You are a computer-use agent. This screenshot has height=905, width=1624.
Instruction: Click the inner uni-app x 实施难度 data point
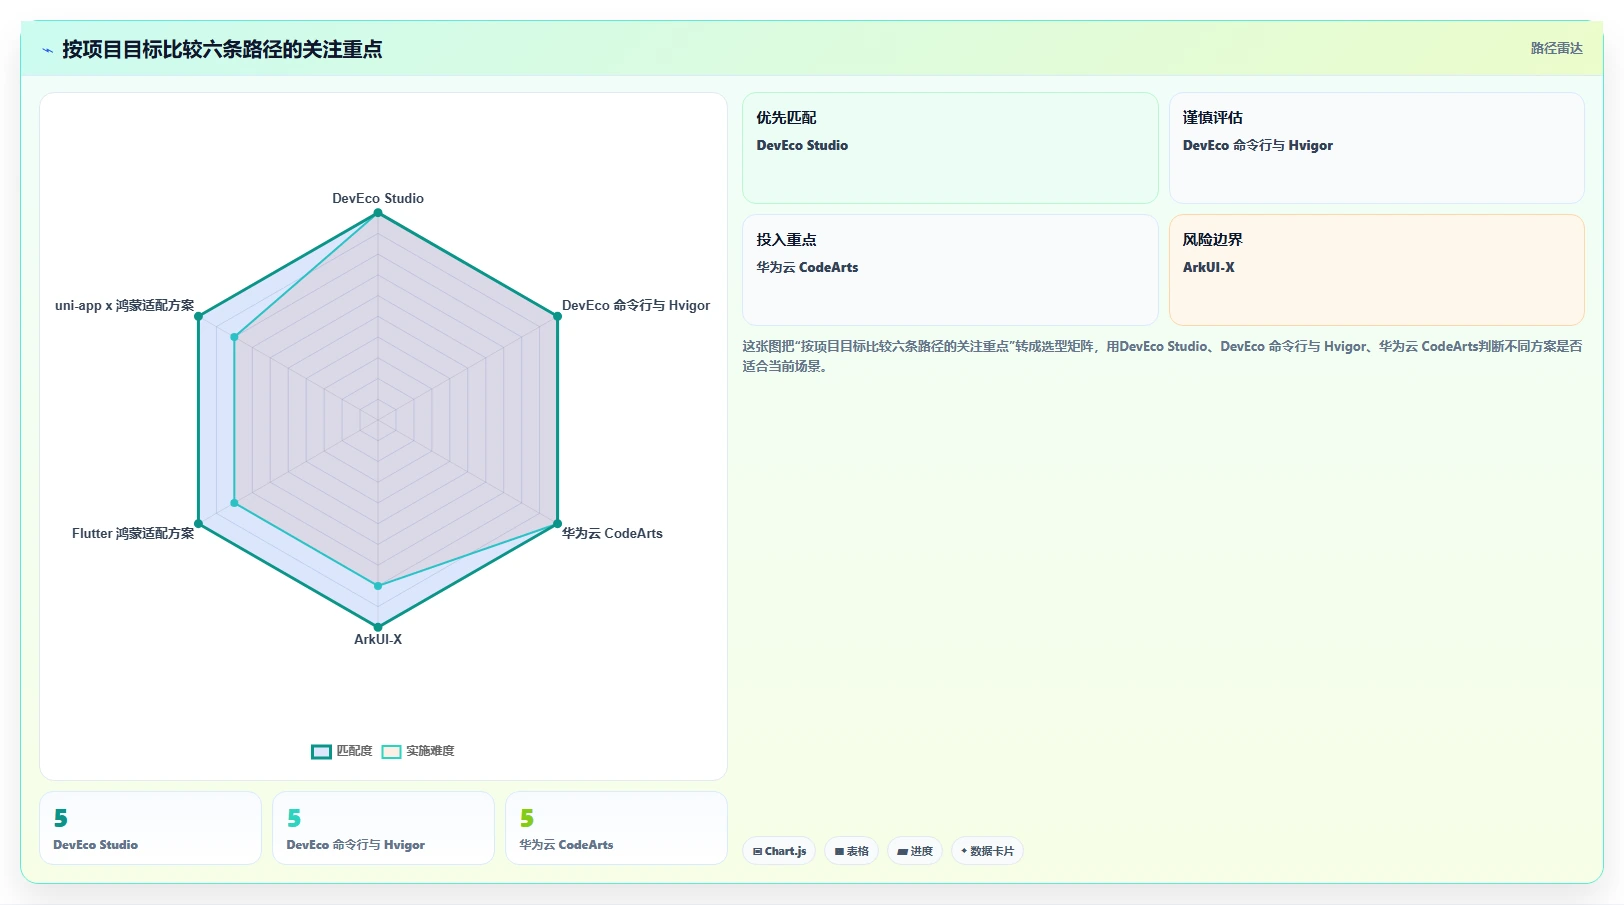[235, 337]
